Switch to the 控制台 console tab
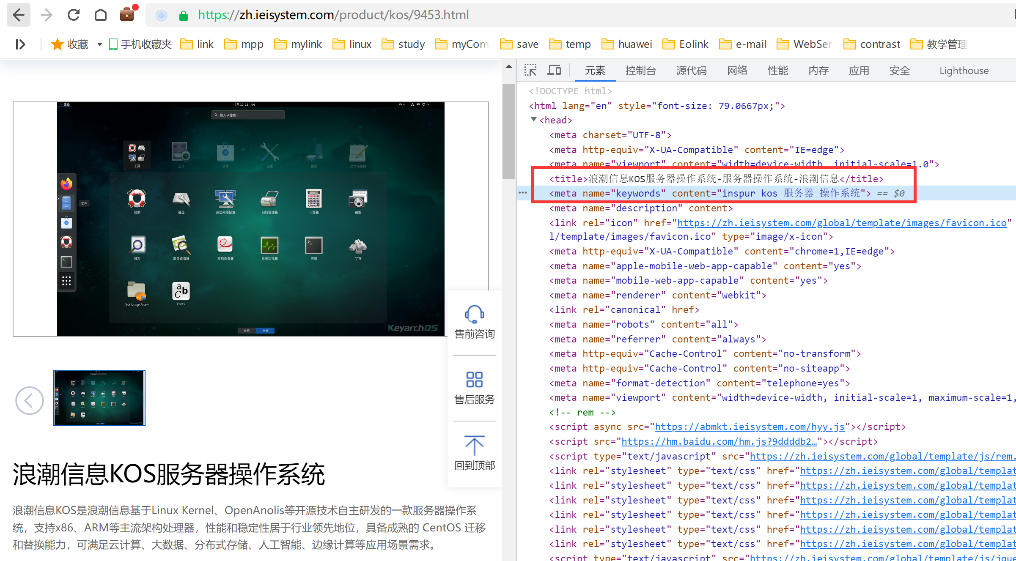 point(640,71)
